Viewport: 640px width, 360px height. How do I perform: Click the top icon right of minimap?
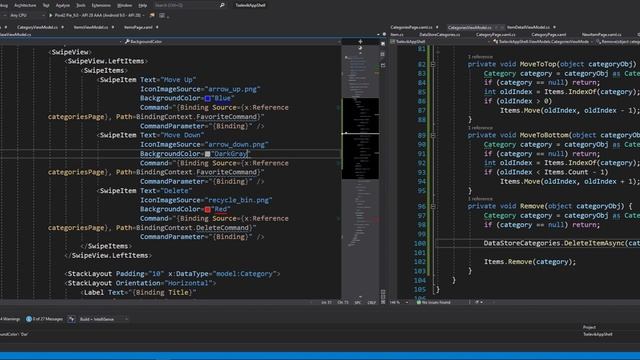coord(383,44)
